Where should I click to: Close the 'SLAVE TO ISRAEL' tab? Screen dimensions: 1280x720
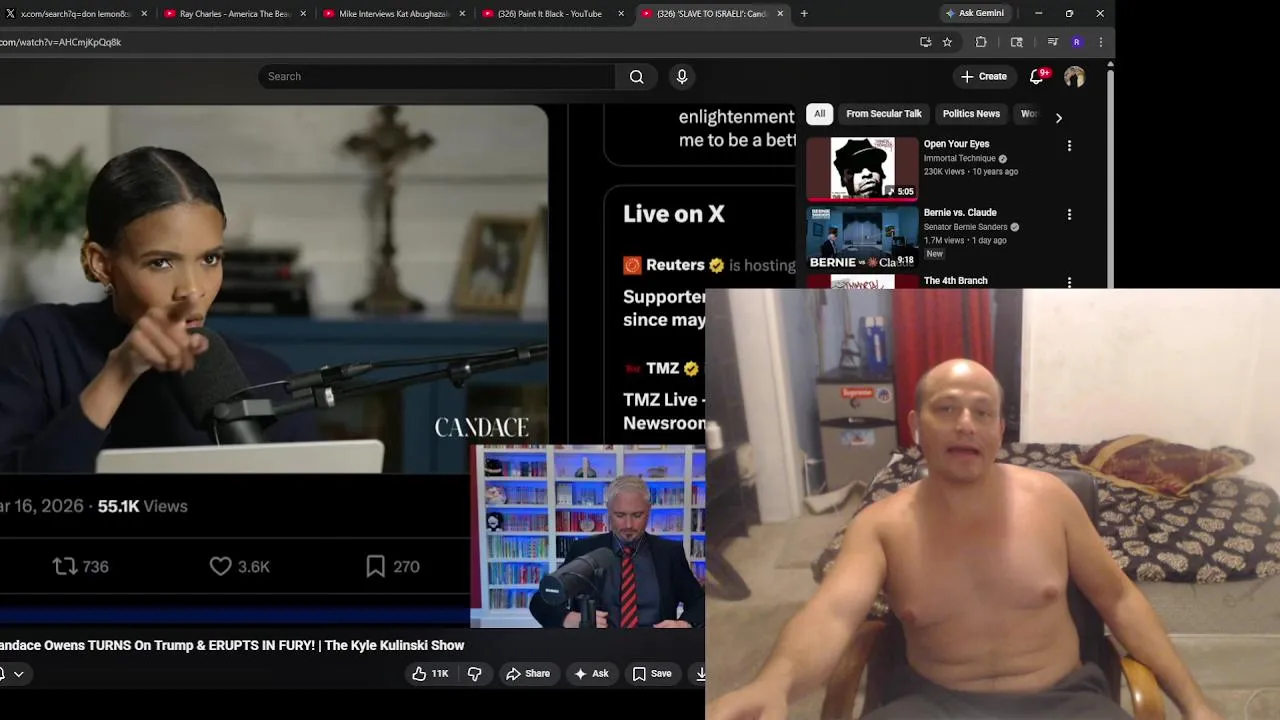point(780,14)
